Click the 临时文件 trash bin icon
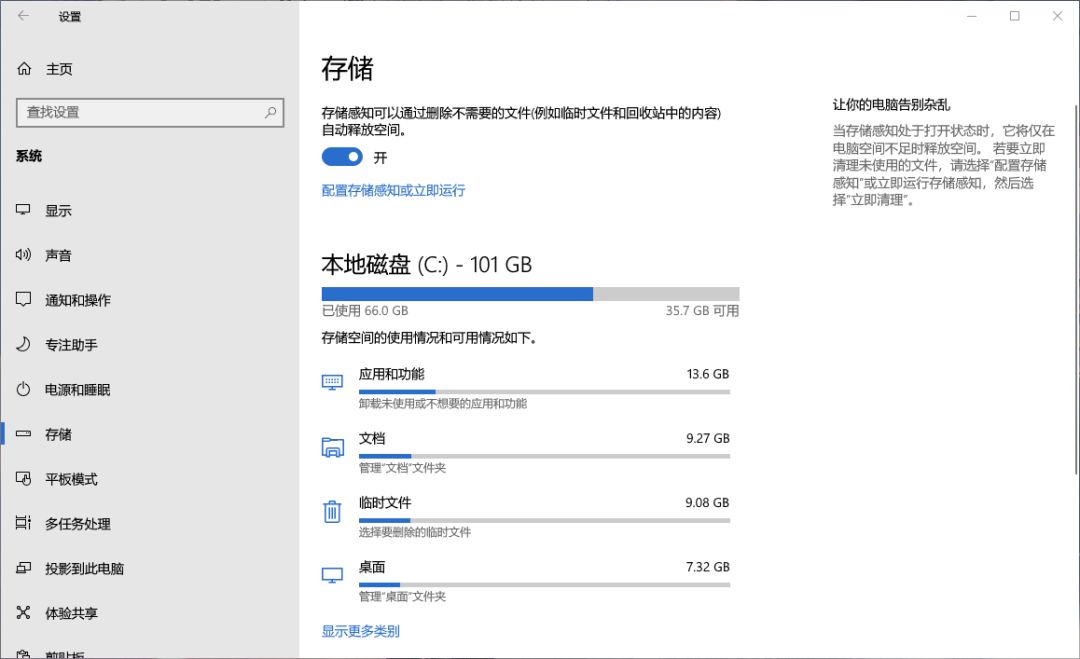The image size is (1080, 659). pos(332,512)
